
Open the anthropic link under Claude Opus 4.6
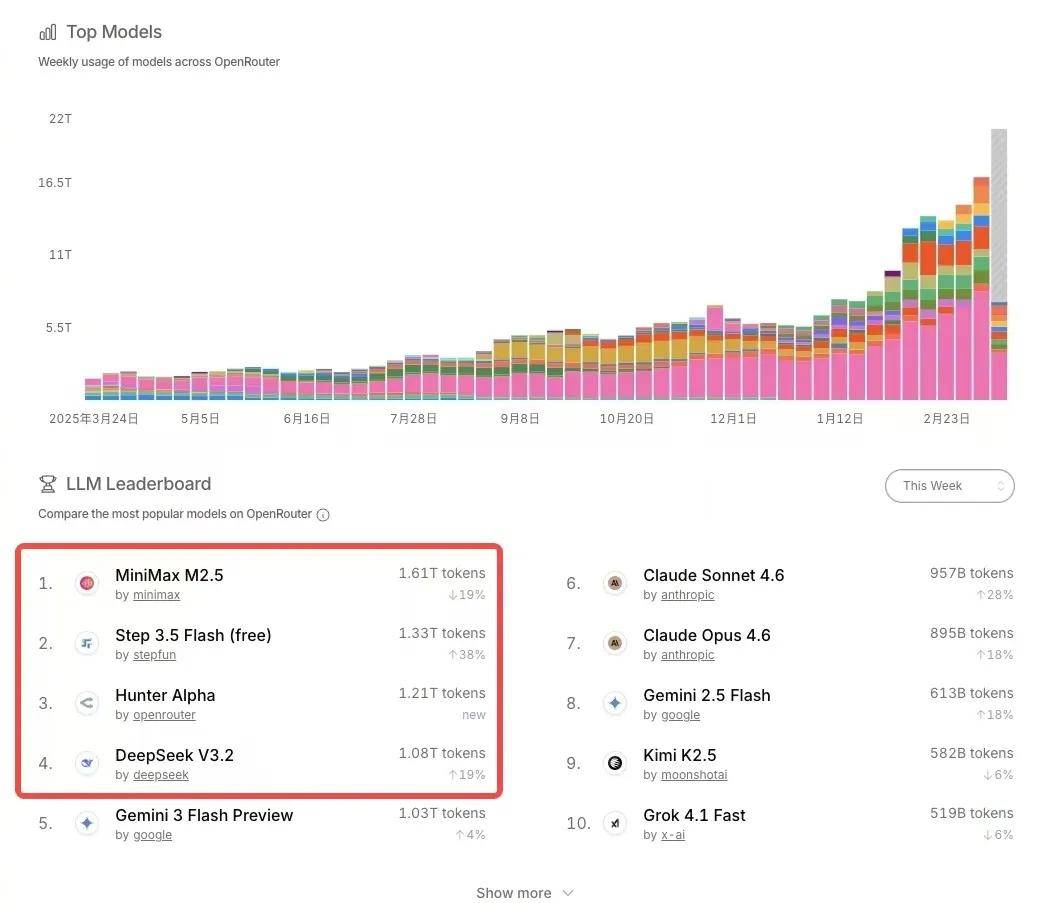click(688, 655)
